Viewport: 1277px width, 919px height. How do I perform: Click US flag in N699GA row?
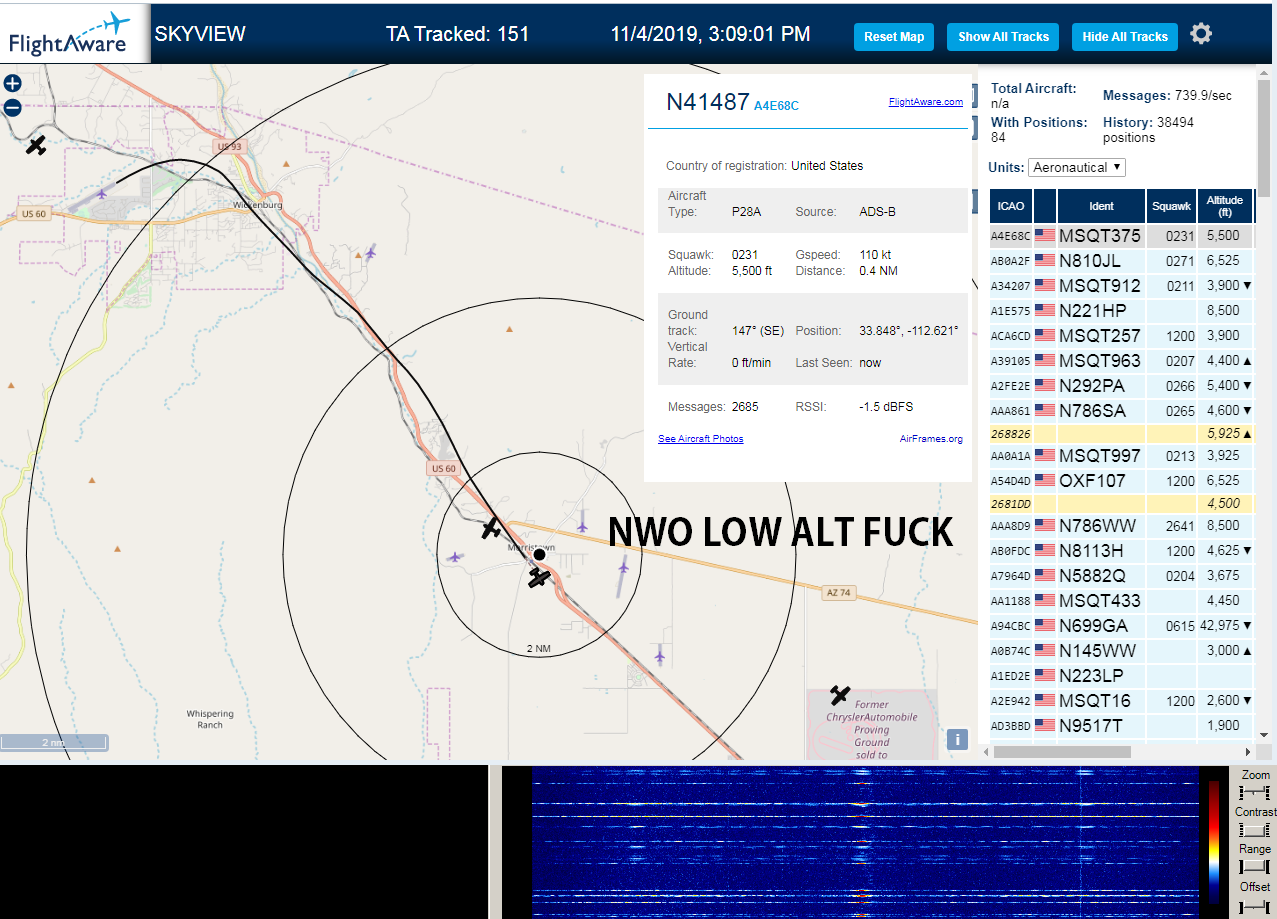point(1045,625)
